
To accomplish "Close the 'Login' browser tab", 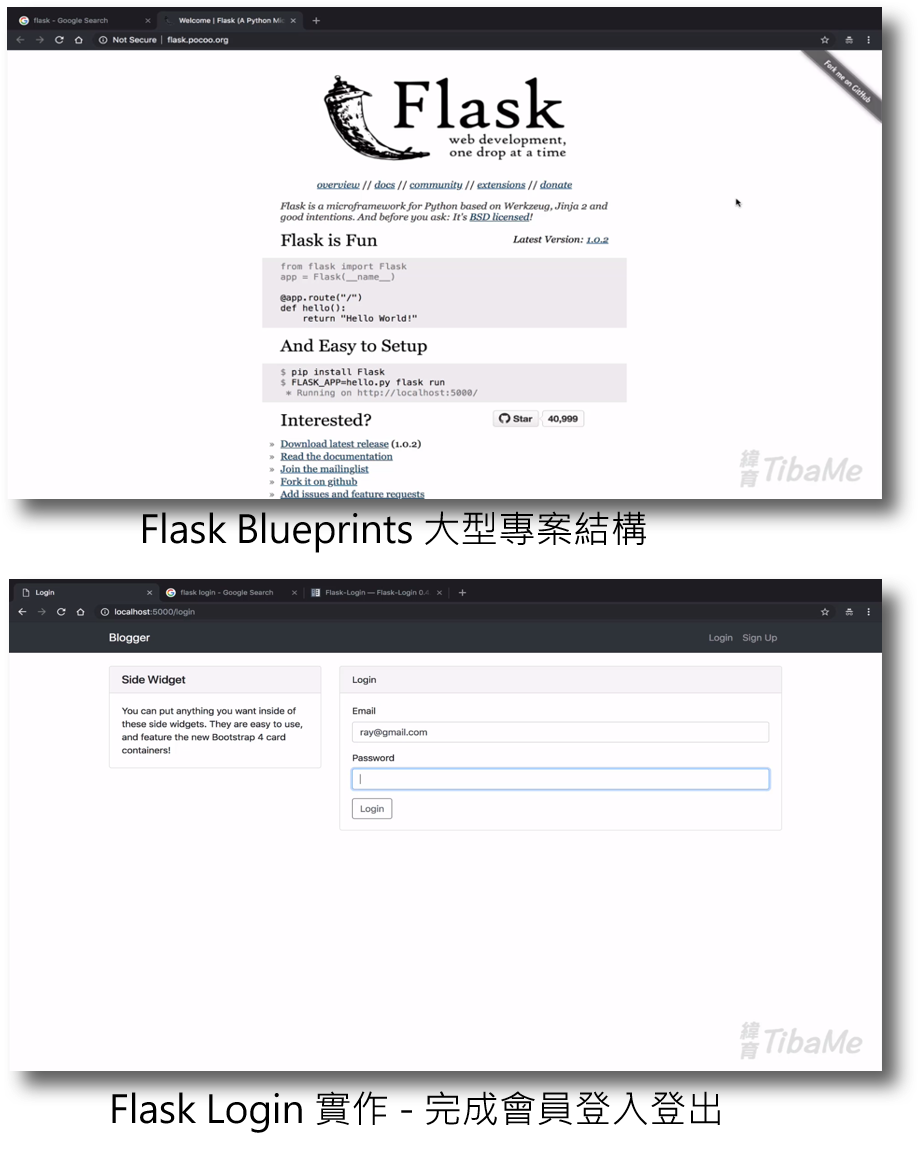I will coord(150,592).
